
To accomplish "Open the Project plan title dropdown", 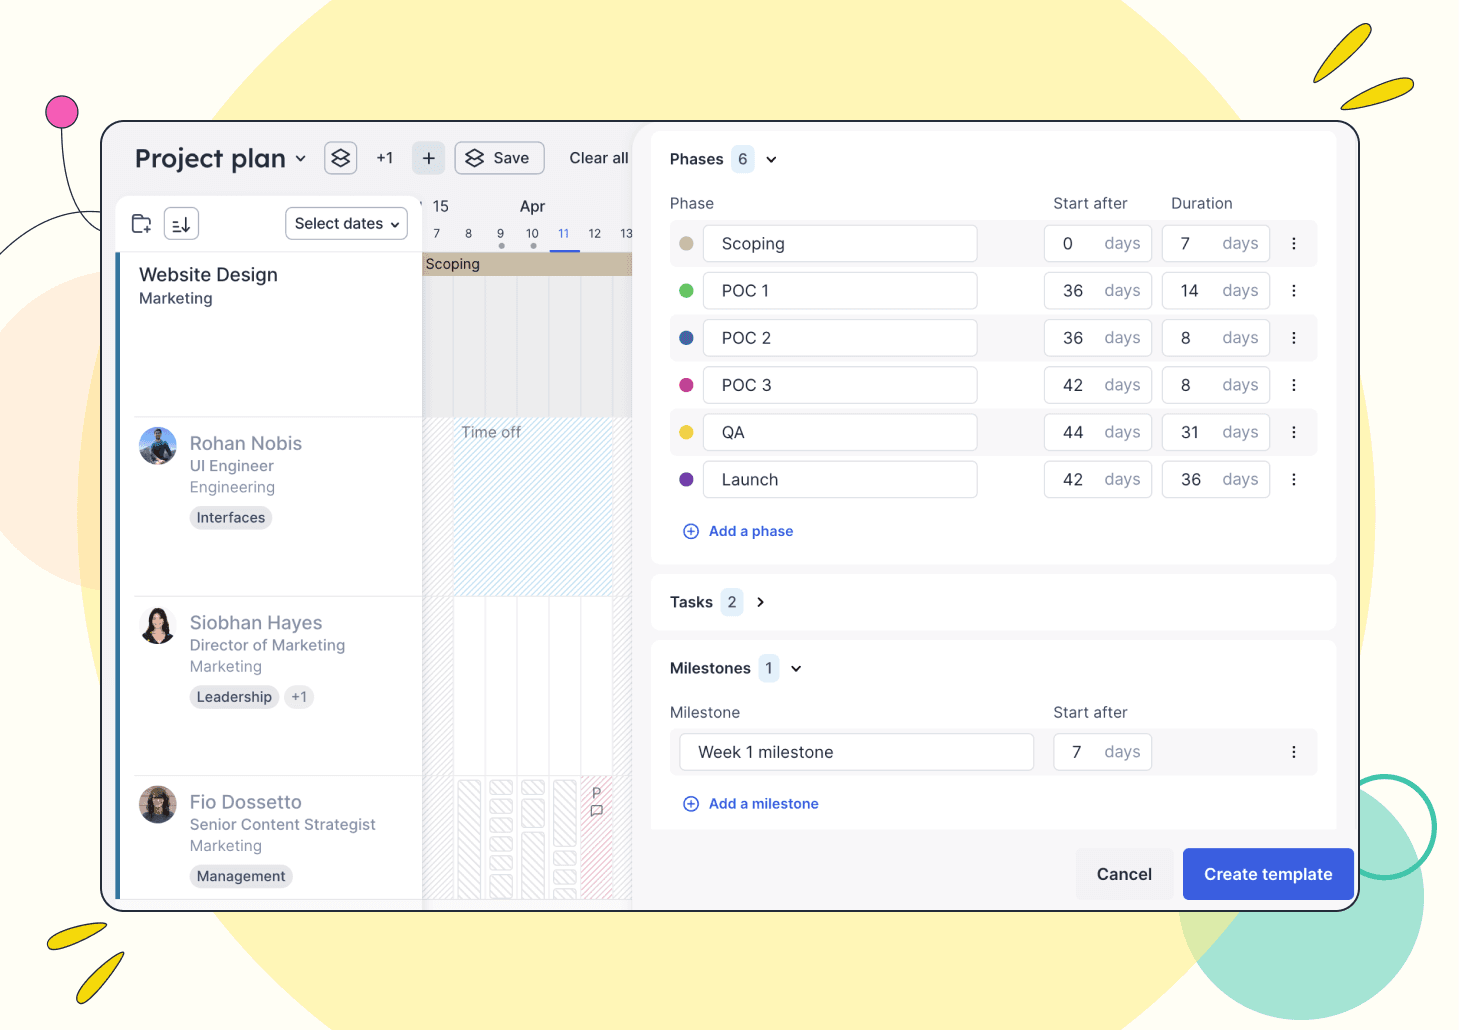I will click(301, 158).
